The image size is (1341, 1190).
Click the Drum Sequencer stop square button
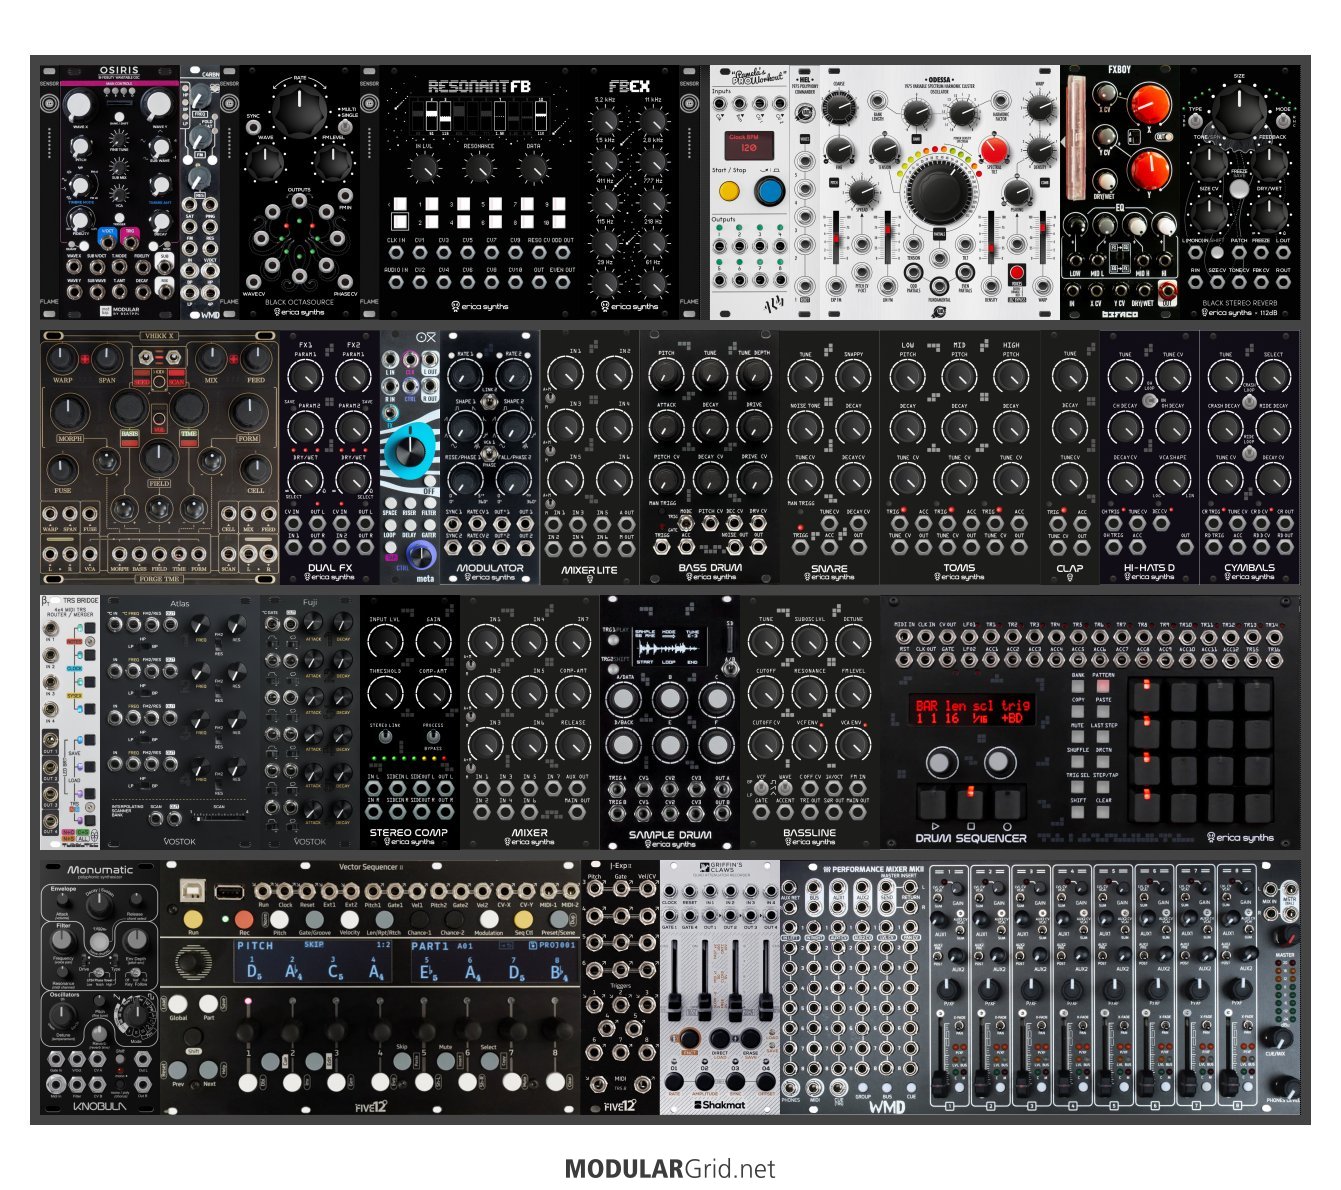969,802
